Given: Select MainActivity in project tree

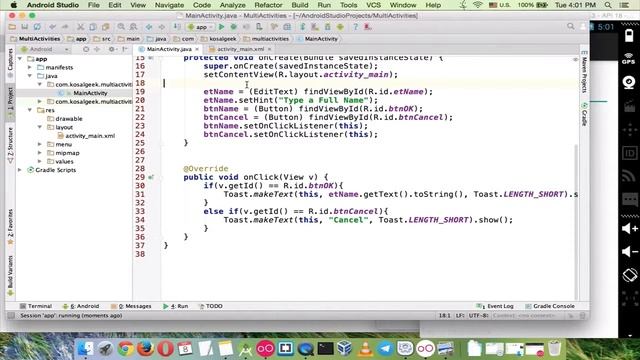Looking at the screenshot, I should (x=90, y=93).
